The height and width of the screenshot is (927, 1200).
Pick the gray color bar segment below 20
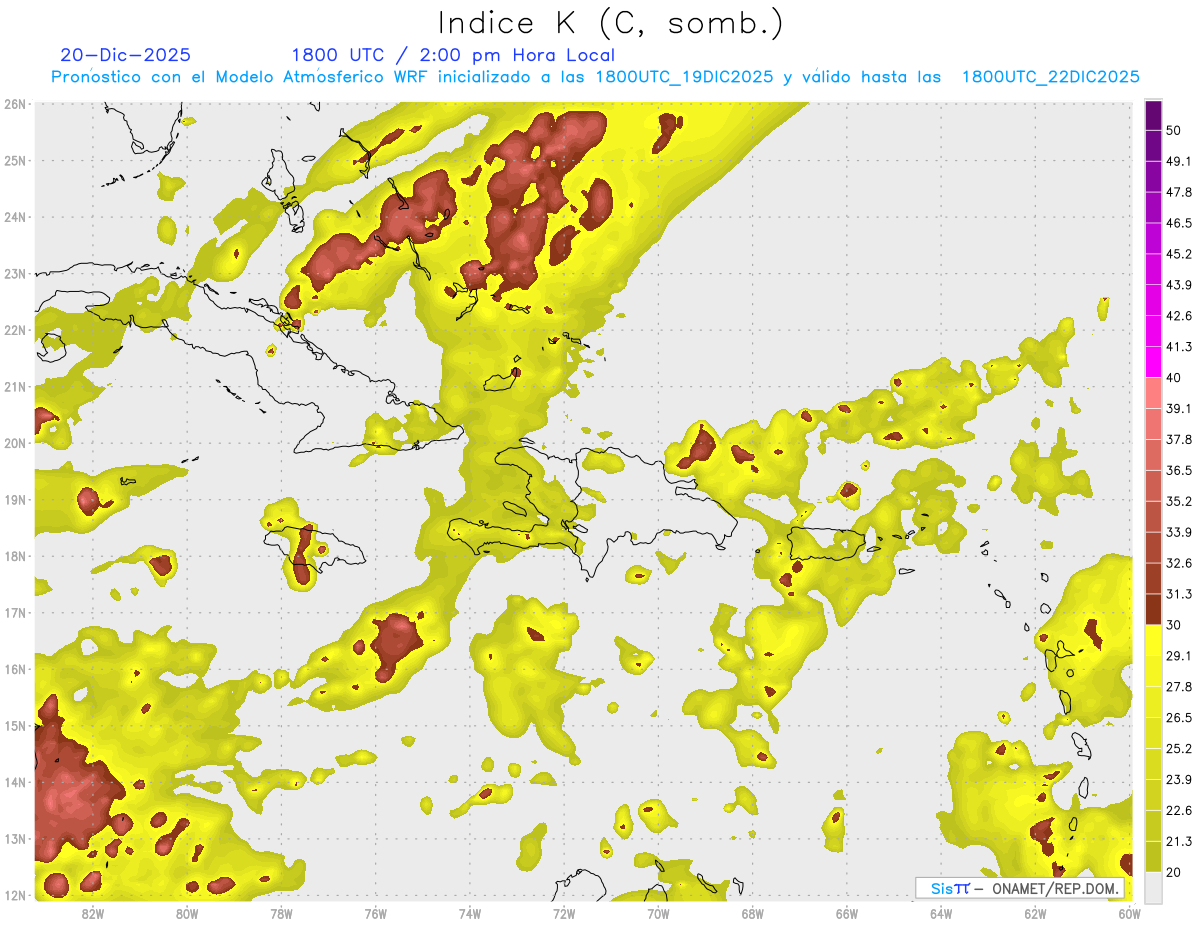point(1153,886)
